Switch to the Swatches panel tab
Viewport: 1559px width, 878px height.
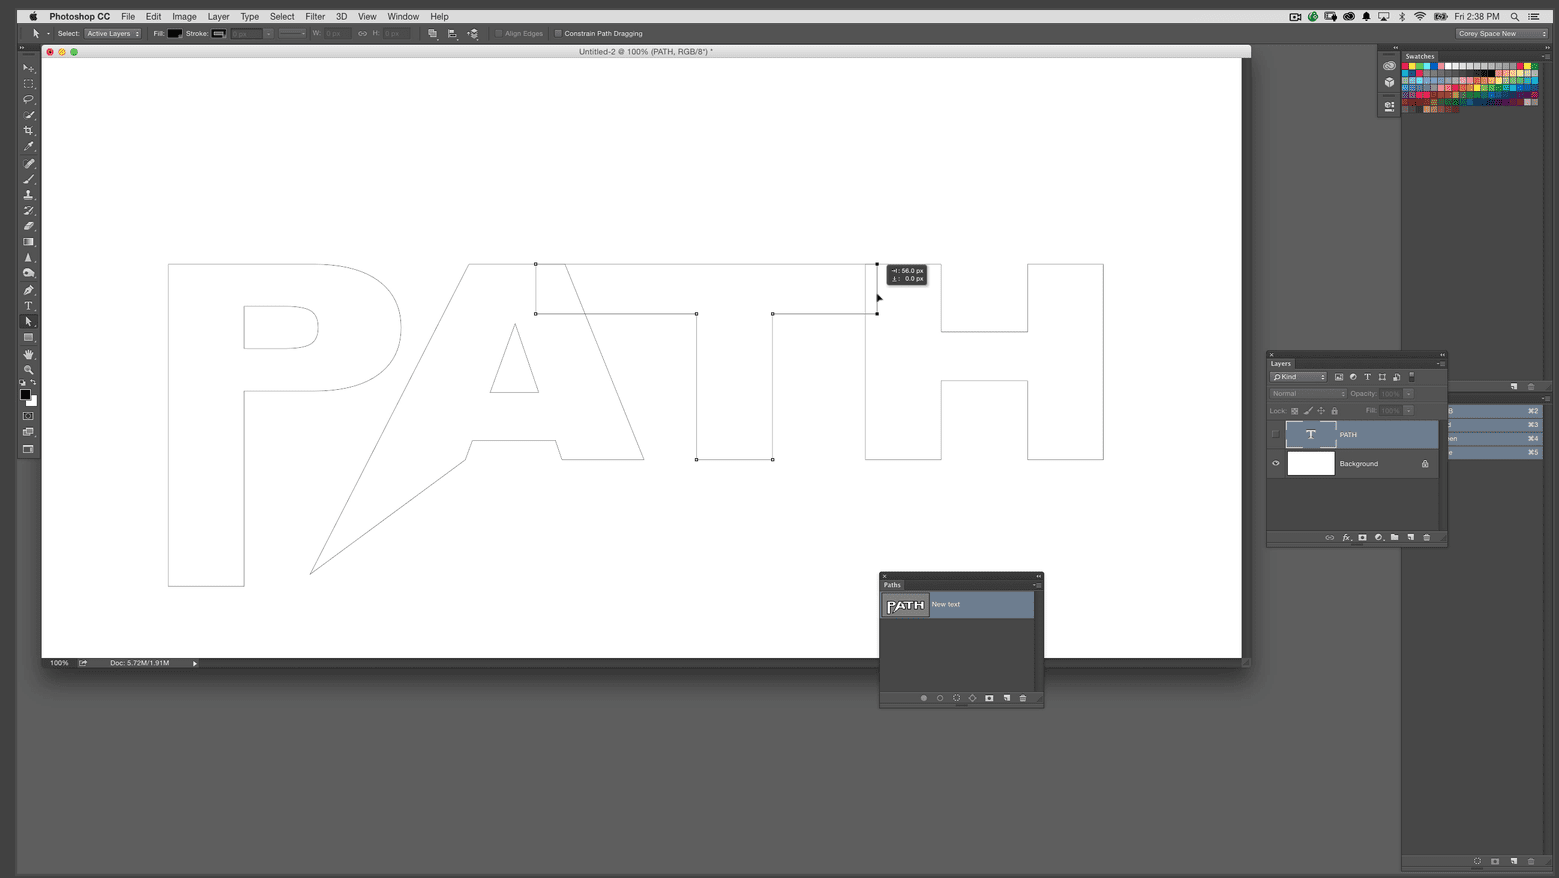point(1419,56)
